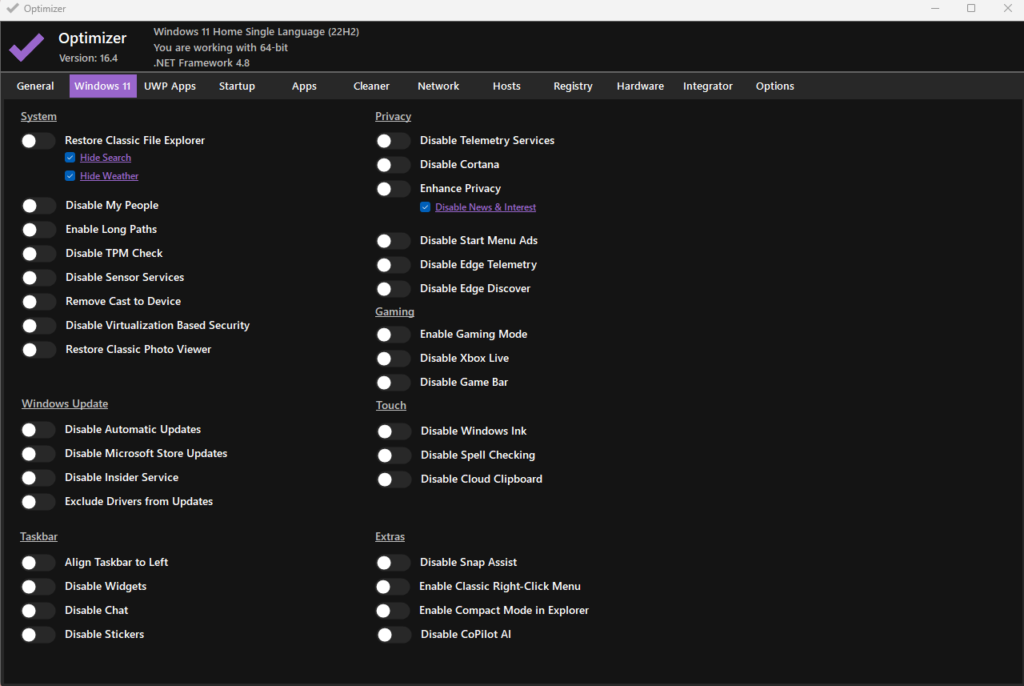The image size is (1024, 686).
Task: Maximize the Optimizer window
Action: click(x=970, y=8)
